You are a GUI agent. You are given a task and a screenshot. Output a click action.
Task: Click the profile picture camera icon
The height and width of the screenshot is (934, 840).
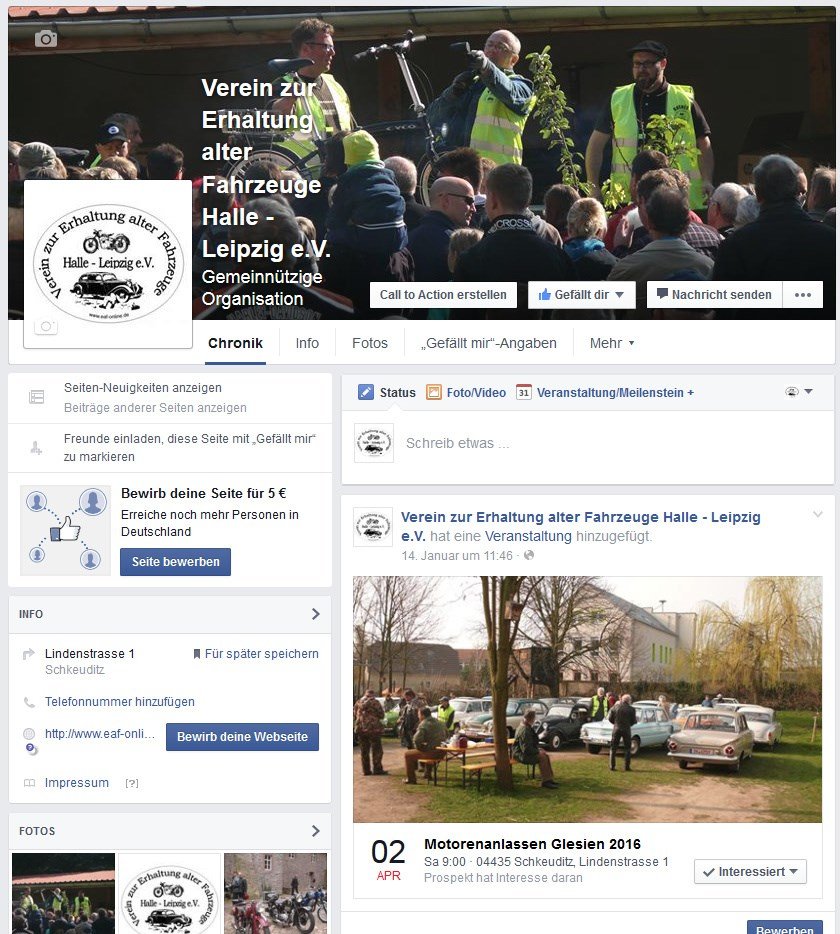46,326
